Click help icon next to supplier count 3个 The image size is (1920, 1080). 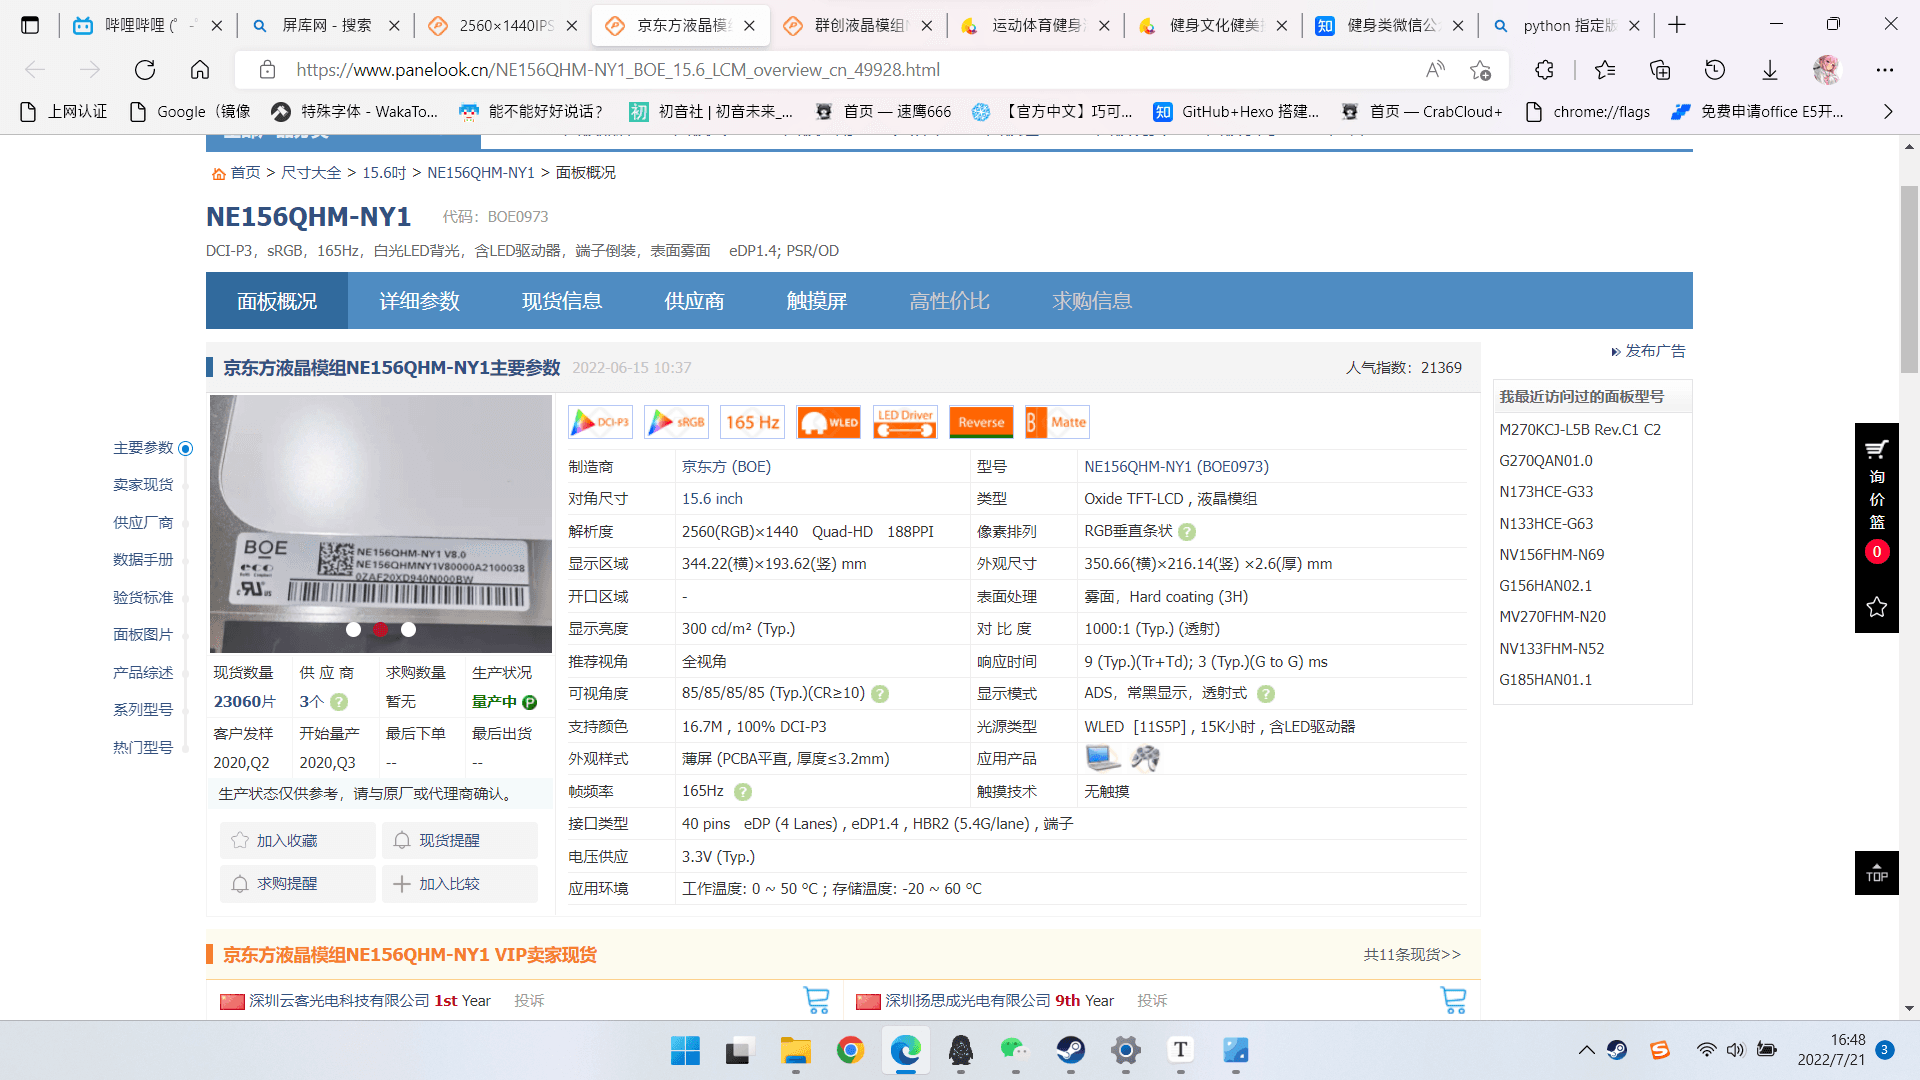[339, 702]
